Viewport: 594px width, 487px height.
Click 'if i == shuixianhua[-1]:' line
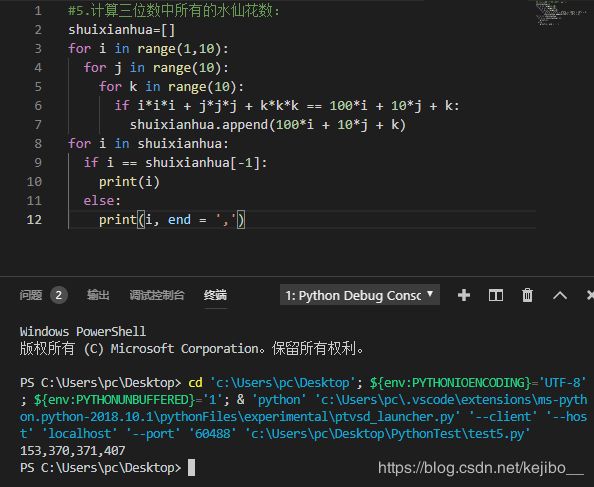(175, 162)
